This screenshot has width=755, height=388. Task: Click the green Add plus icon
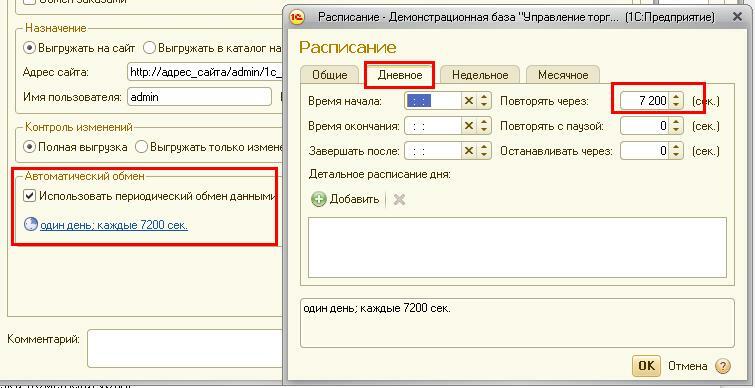coord(318,199)
